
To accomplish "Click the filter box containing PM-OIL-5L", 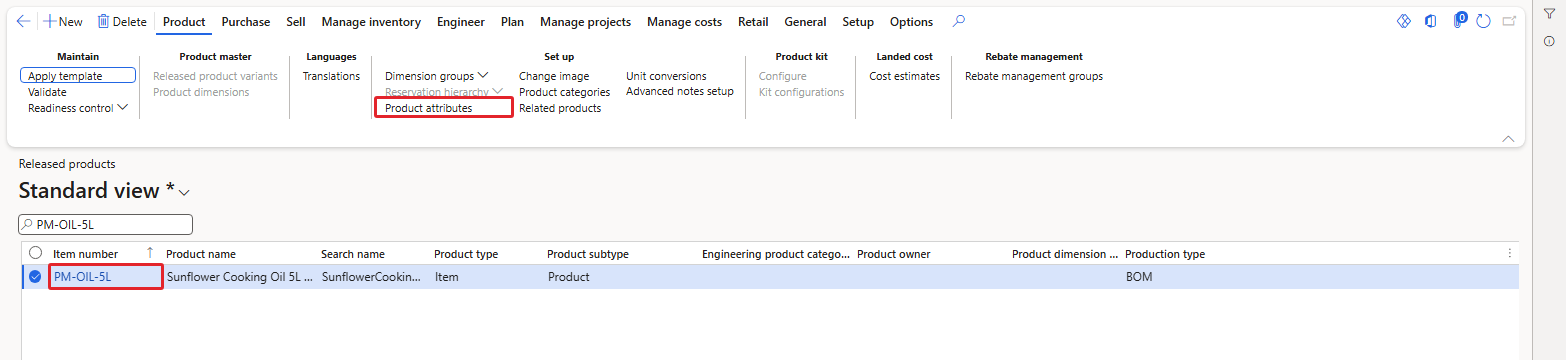I will point(105,225).
